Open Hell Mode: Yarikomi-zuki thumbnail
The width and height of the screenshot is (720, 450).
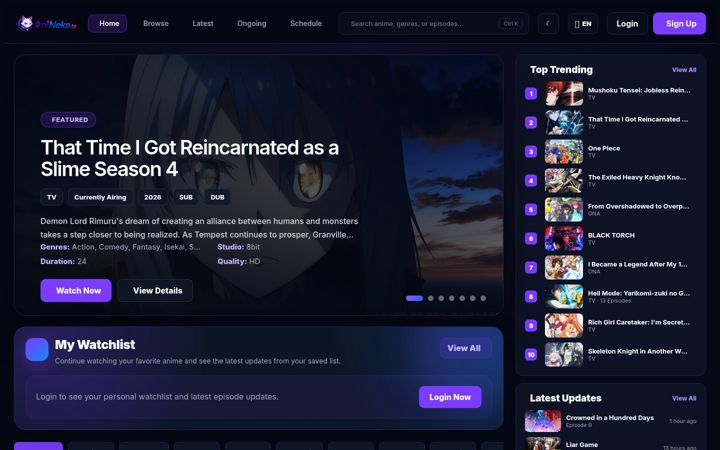pyautogui.click(x=564, y=296)
